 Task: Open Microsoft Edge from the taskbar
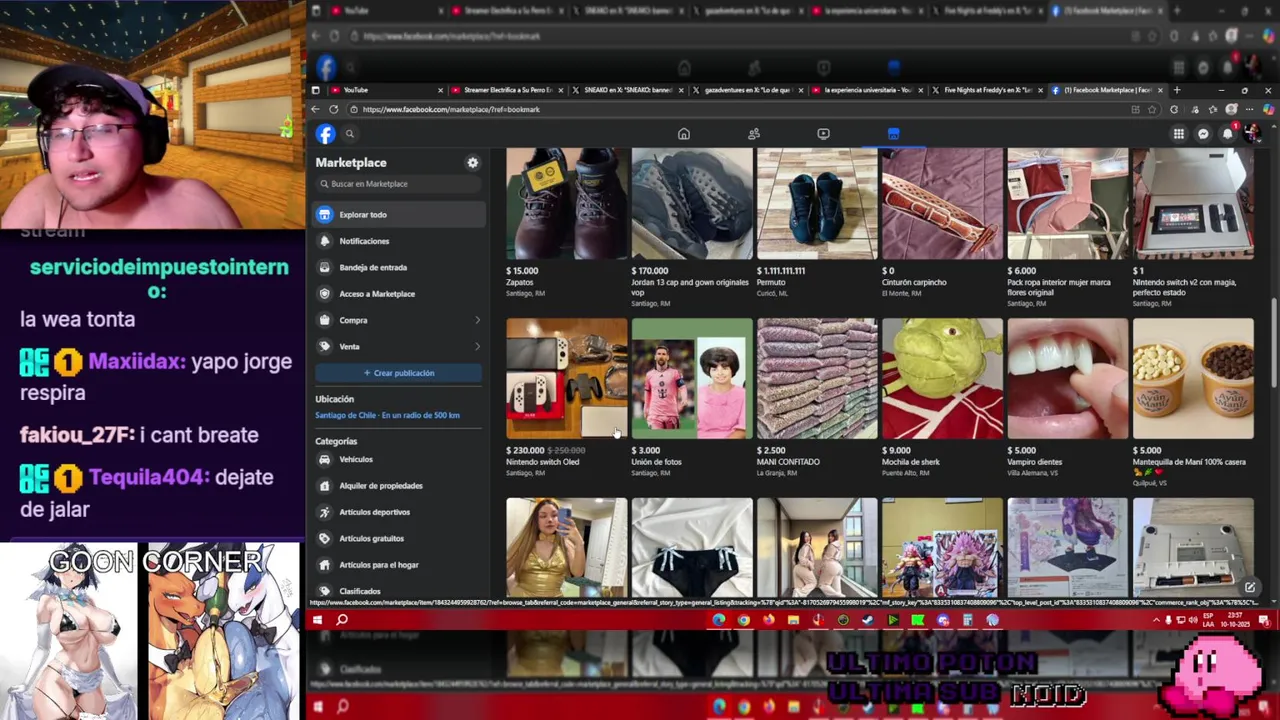(719, 620)
